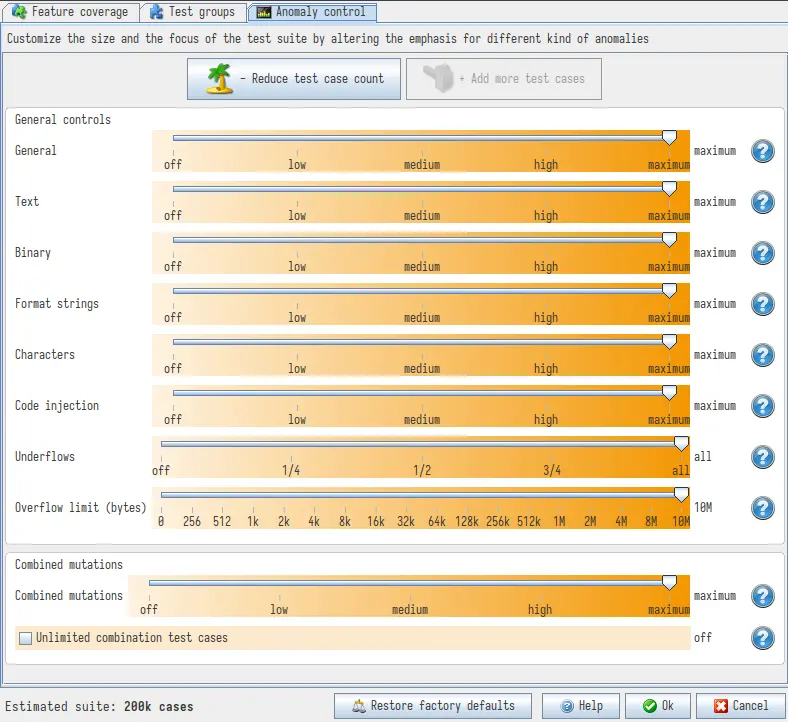Viewport: 788px width, 722px height.
Task: Click help icon for Underflows row
Action: 762,458
